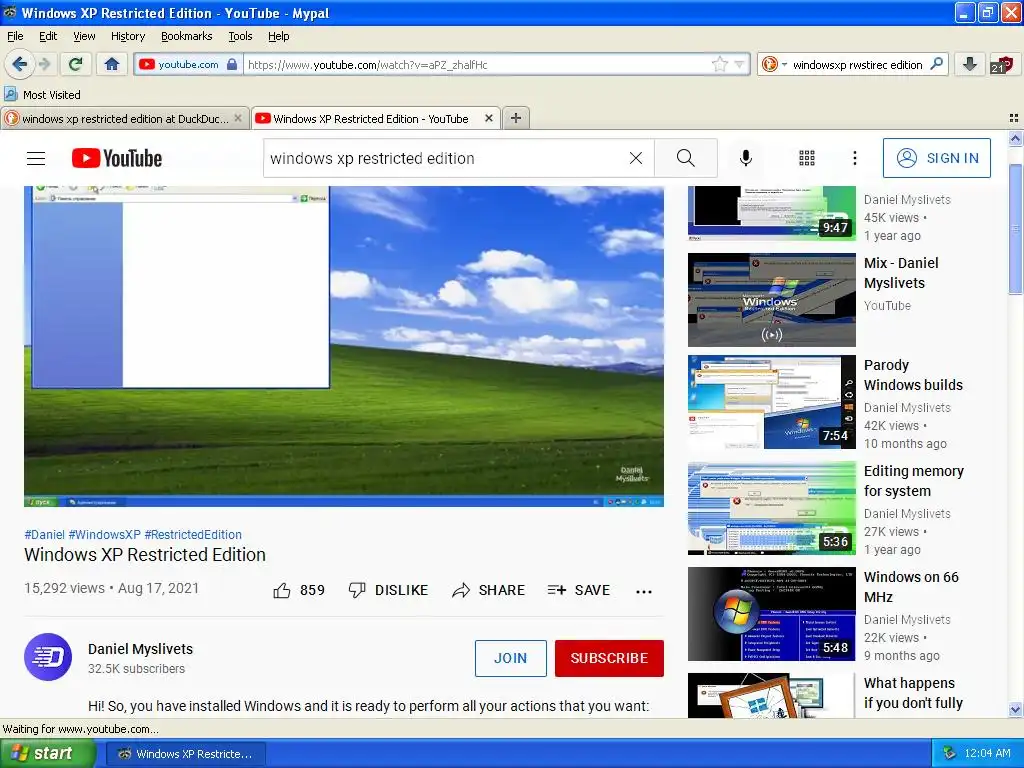Click the SIGN IN button

936,158
